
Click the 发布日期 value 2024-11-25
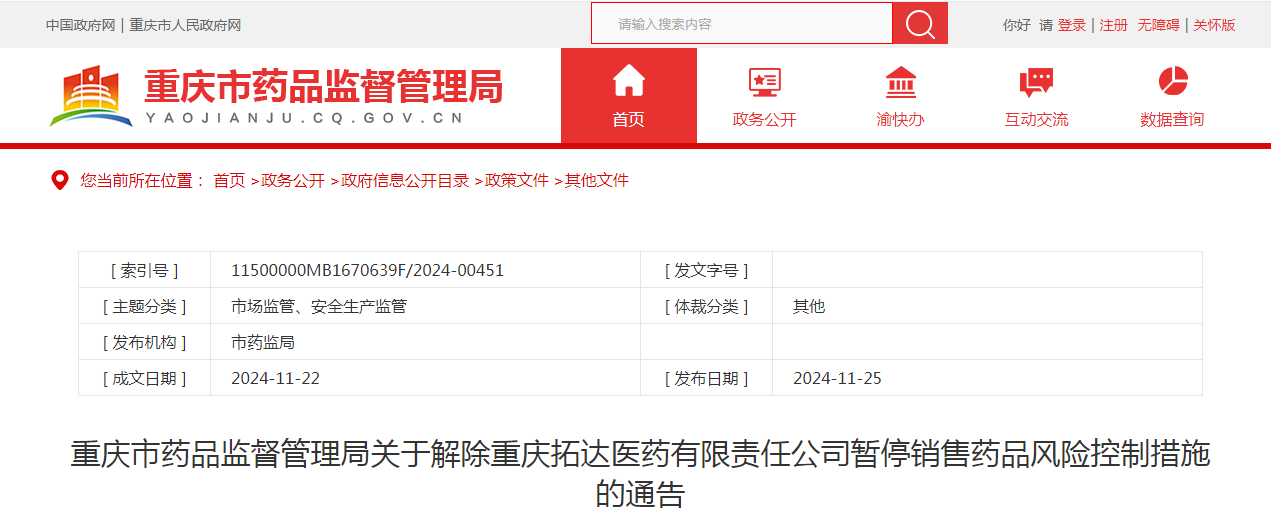point(837,379)
